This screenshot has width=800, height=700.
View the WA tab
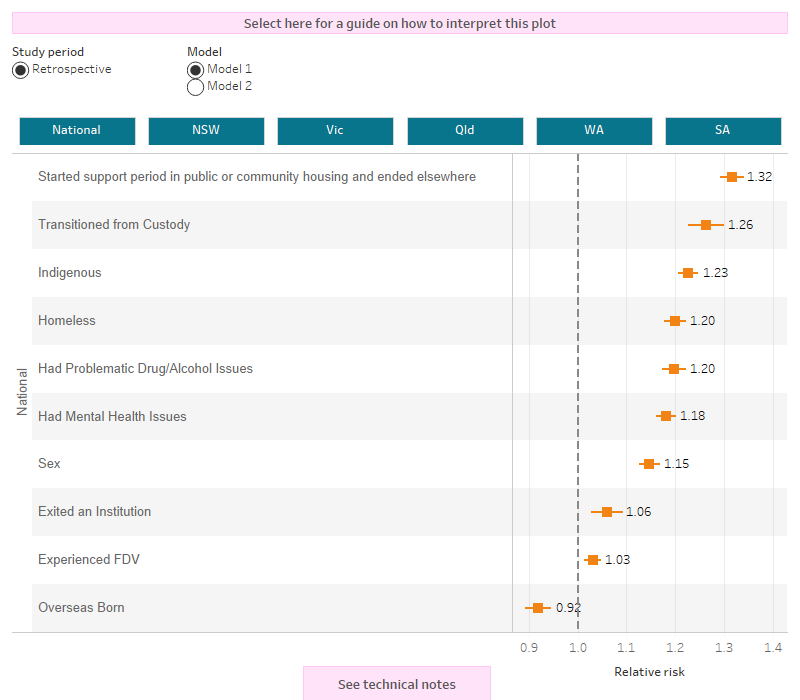[594, 130]
